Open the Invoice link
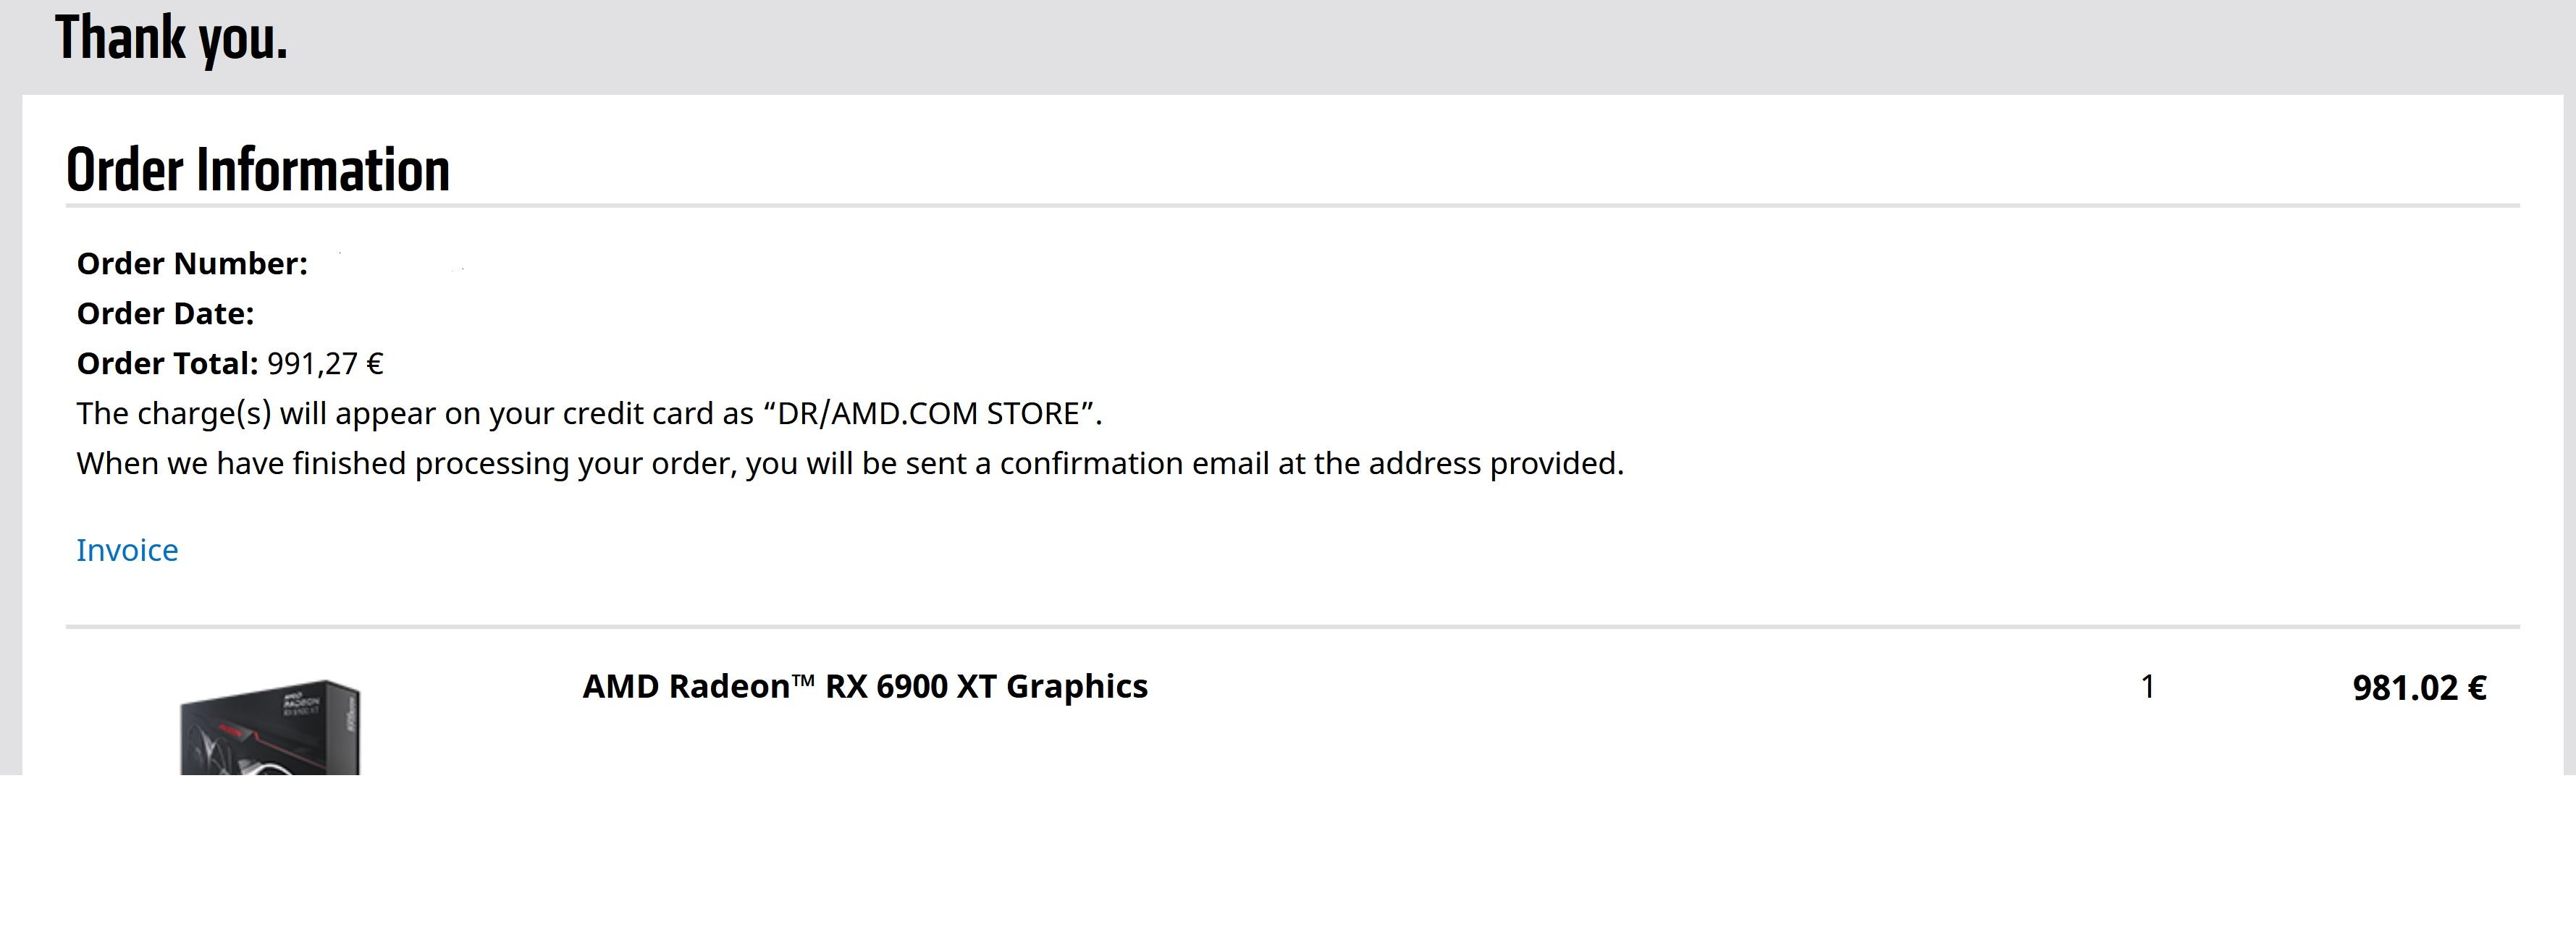Screen dimensions: 2576x938 pyautogui.click(x=127, y=550)
